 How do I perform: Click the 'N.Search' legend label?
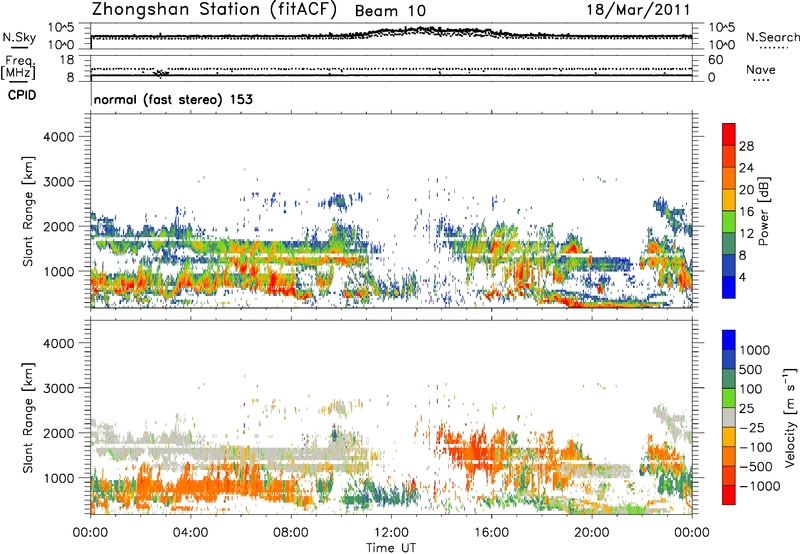772,37
